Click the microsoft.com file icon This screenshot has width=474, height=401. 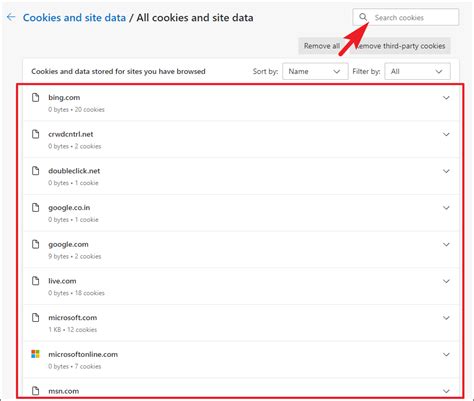35,317
